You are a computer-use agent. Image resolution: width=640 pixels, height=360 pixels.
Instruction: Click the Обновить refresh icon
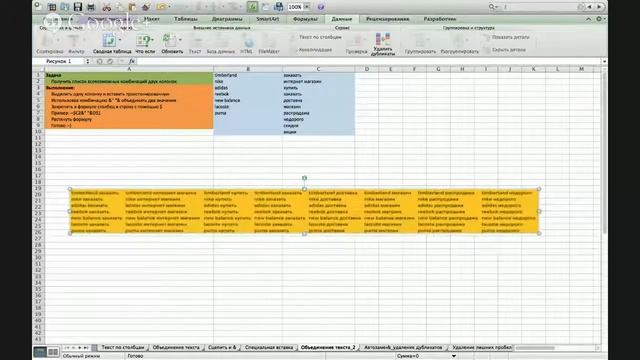tap(169, 40)
